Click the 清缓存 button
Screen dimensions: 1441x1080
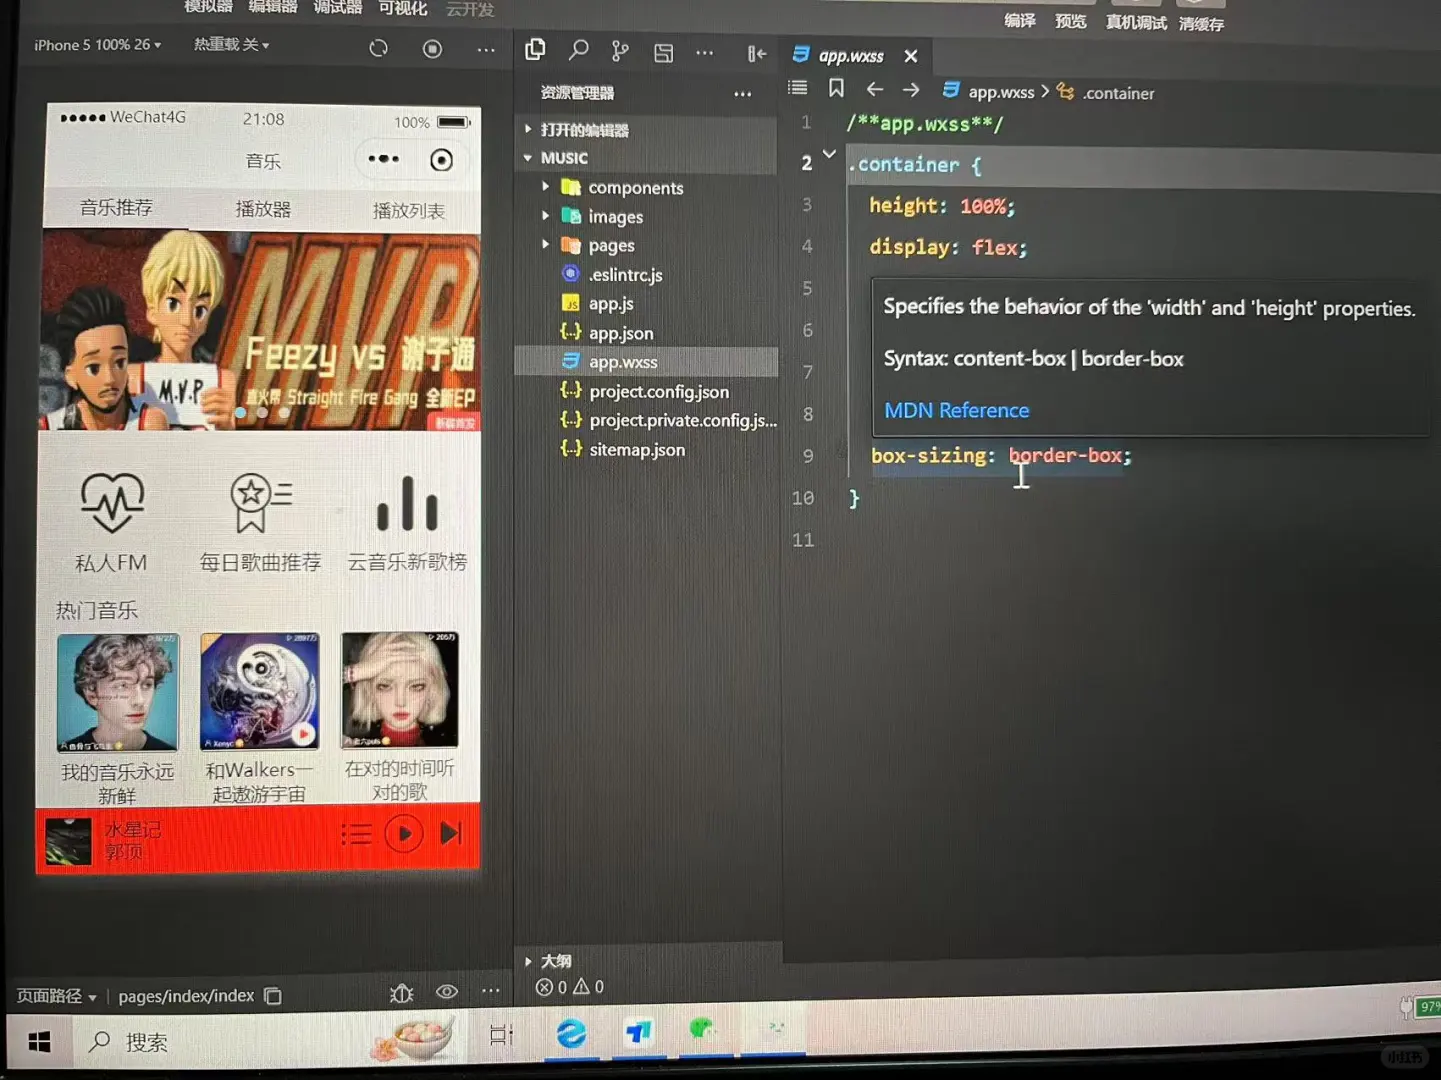coord(1201,24)
